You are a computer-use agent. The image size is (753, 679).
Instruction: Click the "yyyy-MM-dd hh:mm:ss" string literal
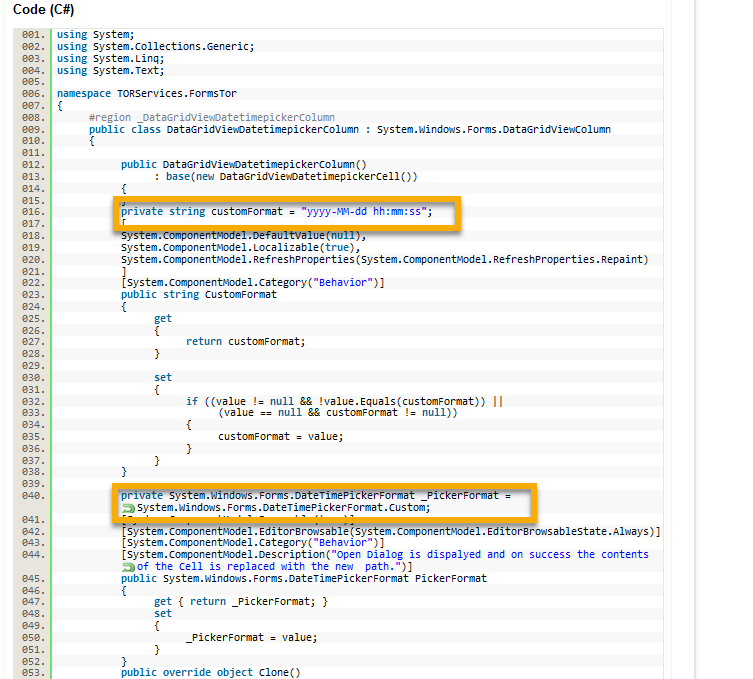(364, 211)
